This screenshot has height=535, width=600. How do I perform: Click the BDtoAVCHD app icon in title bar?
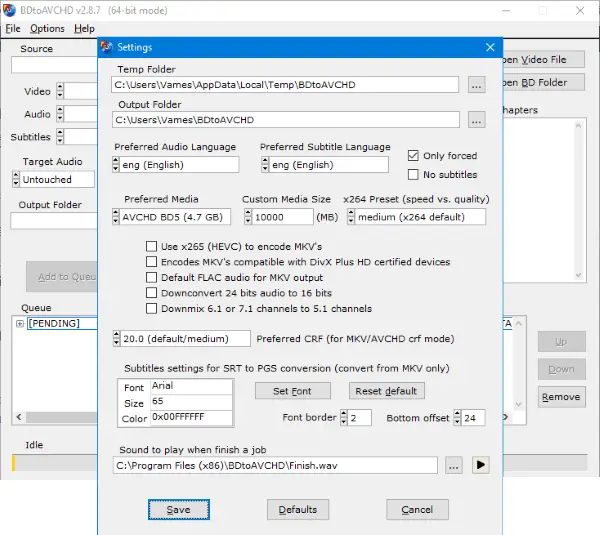11,9
